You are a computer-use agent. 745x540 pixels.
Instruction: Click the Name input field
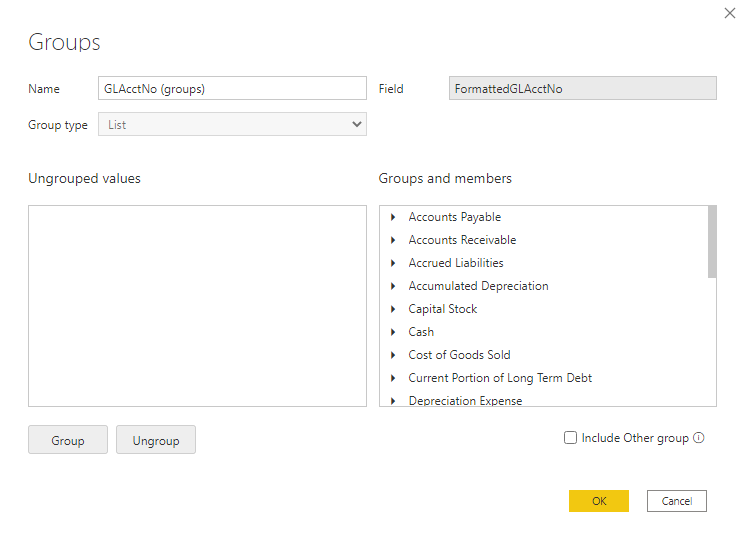[x=232, y=88]
